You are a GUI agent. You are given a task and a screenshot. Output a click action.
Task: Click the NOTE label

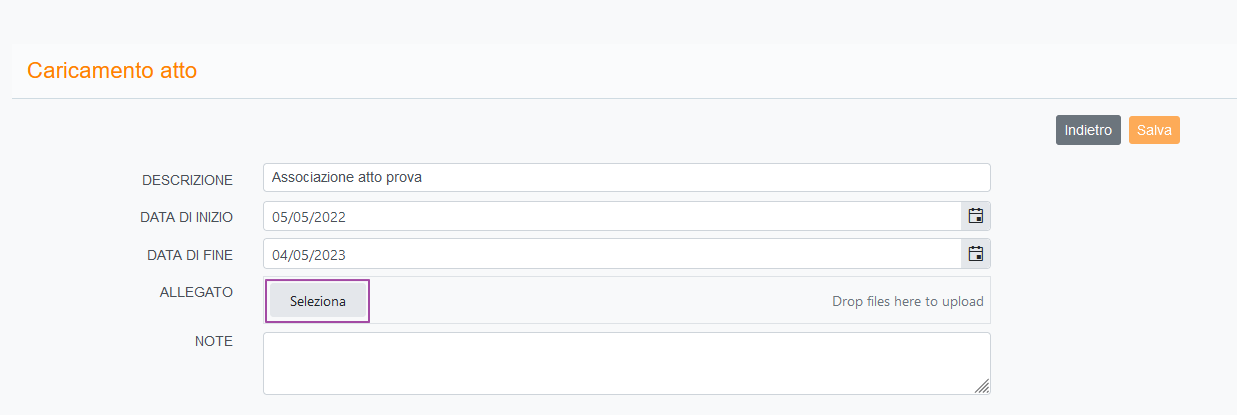[x=213, y=341]
